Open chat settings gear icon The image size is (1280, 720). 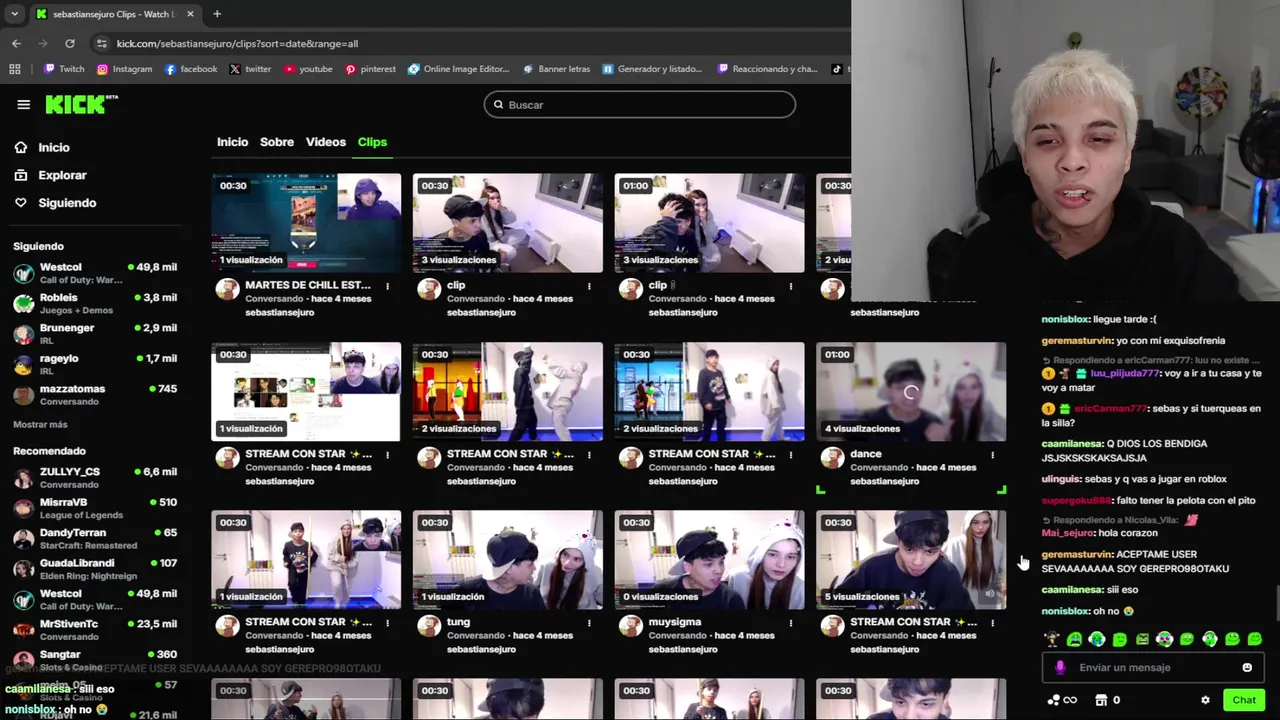point(1205,700)
